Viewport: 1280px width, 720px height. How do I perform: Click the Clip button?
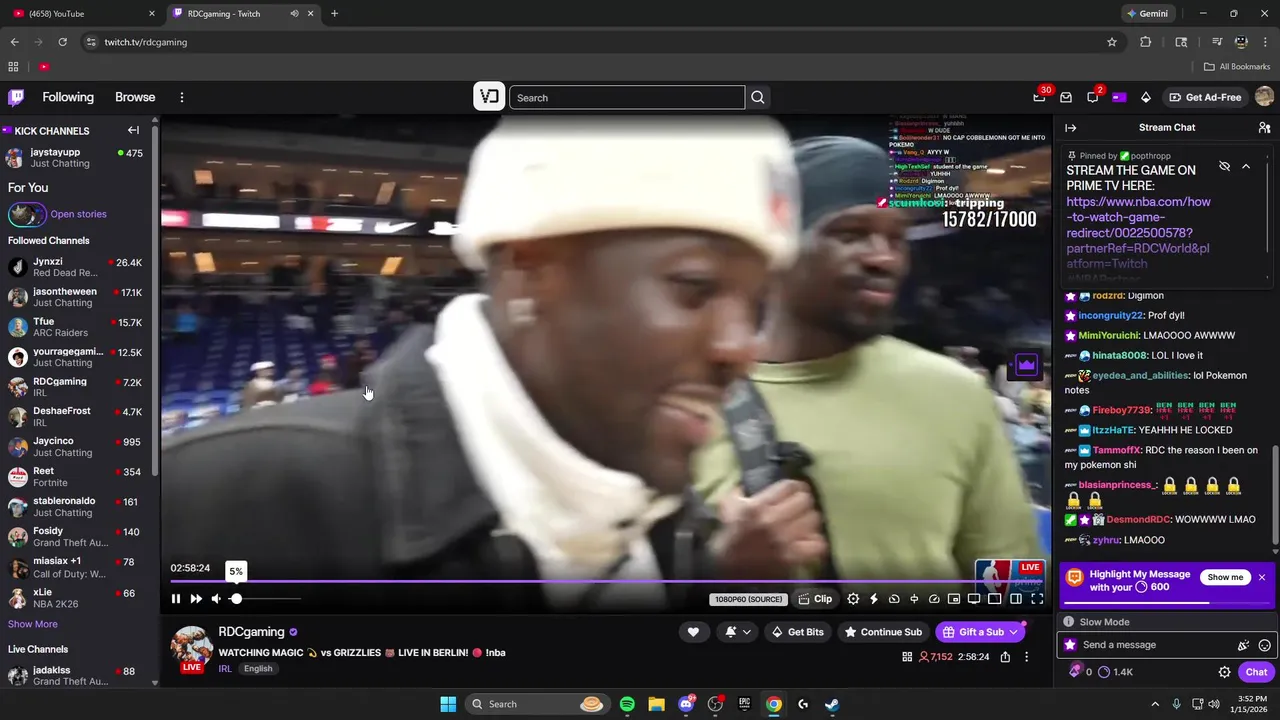(x=815, y=599)
